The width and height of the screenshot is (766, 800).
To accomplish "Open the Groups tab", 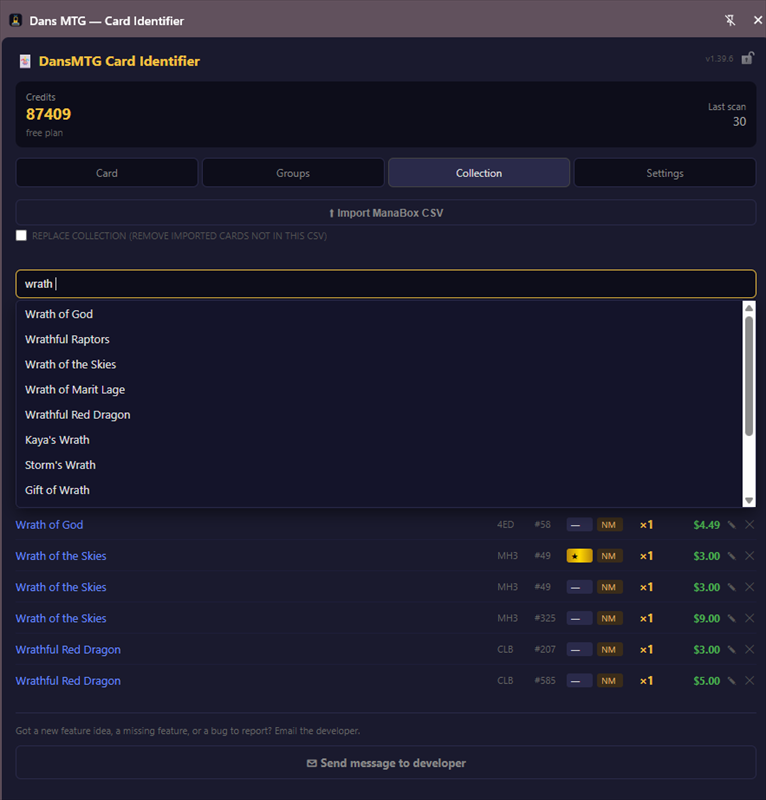I will pos(293,173).
